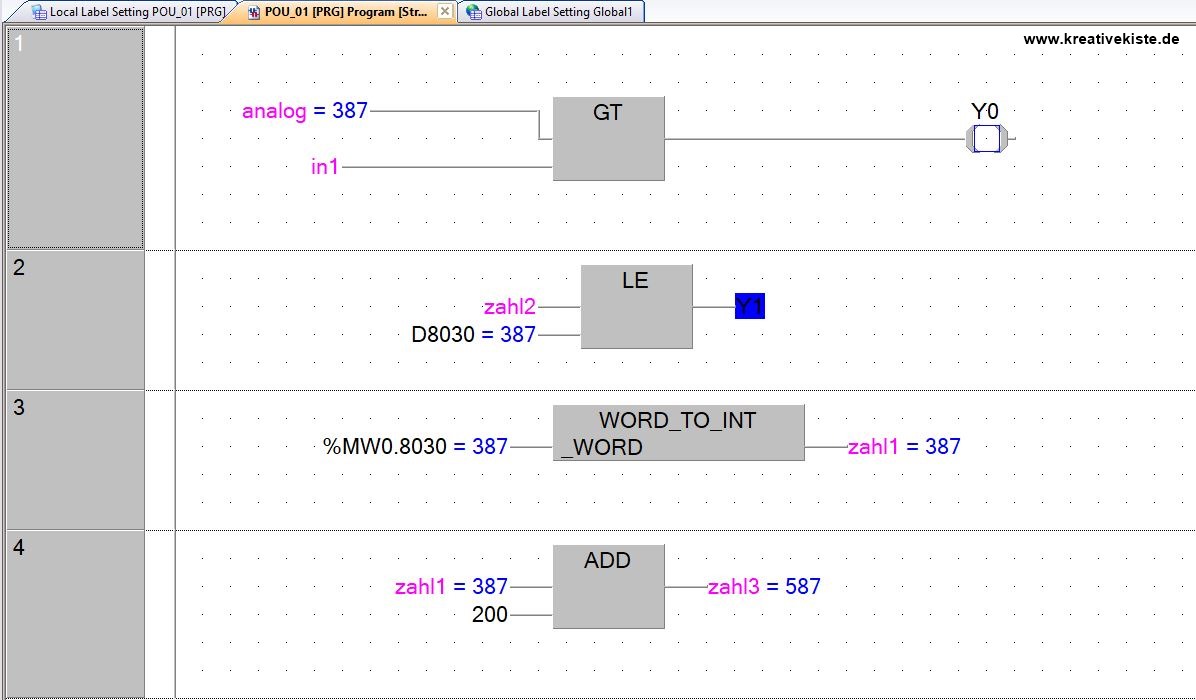Click the Global Label globe icon
1196x700 pixels.
(473, 12)
